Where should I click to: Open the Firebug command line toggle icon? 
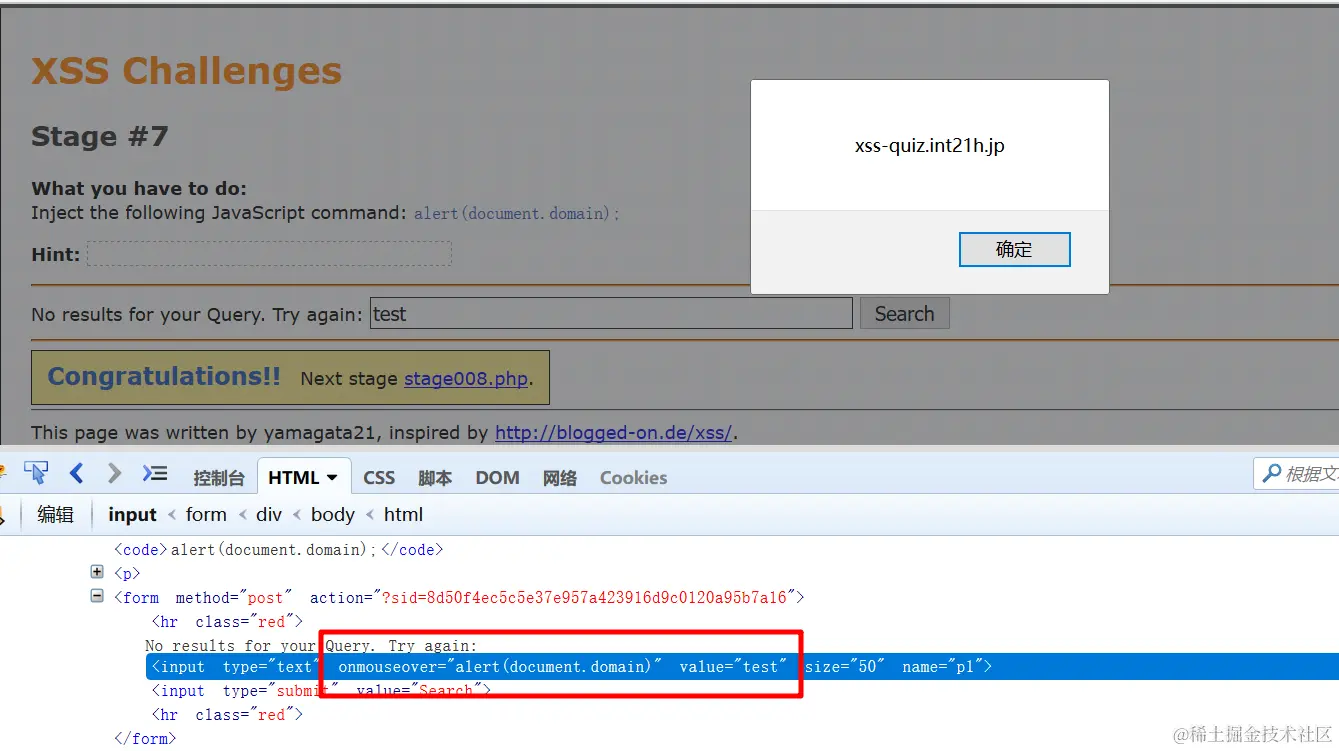155,474
